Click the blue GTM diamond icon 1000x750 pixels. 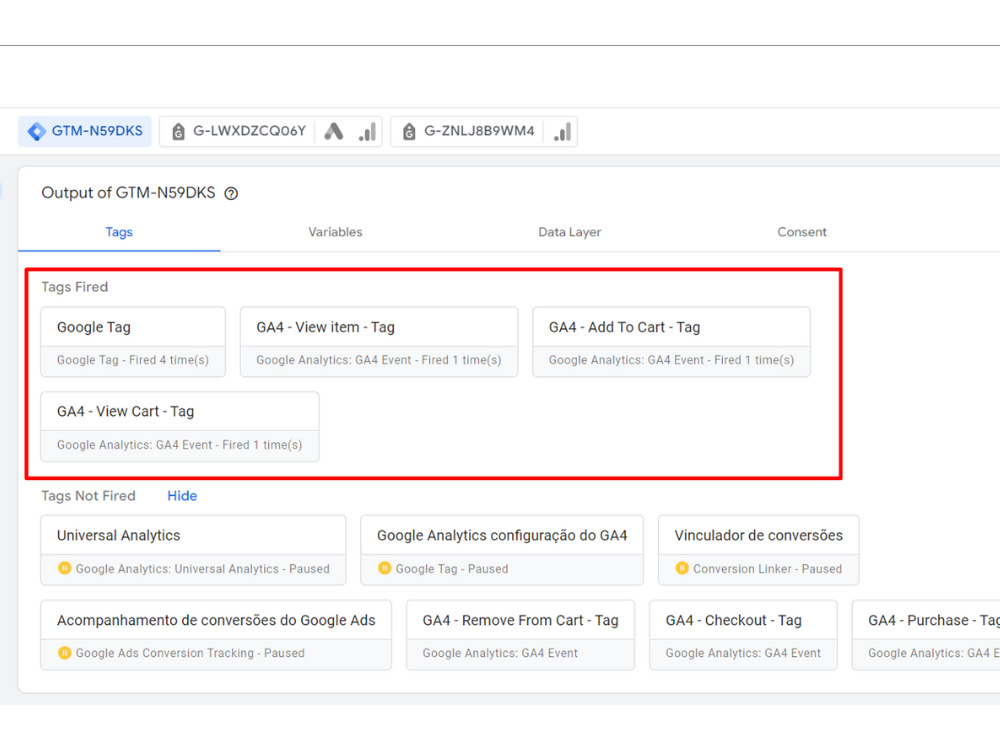point(36,131)
